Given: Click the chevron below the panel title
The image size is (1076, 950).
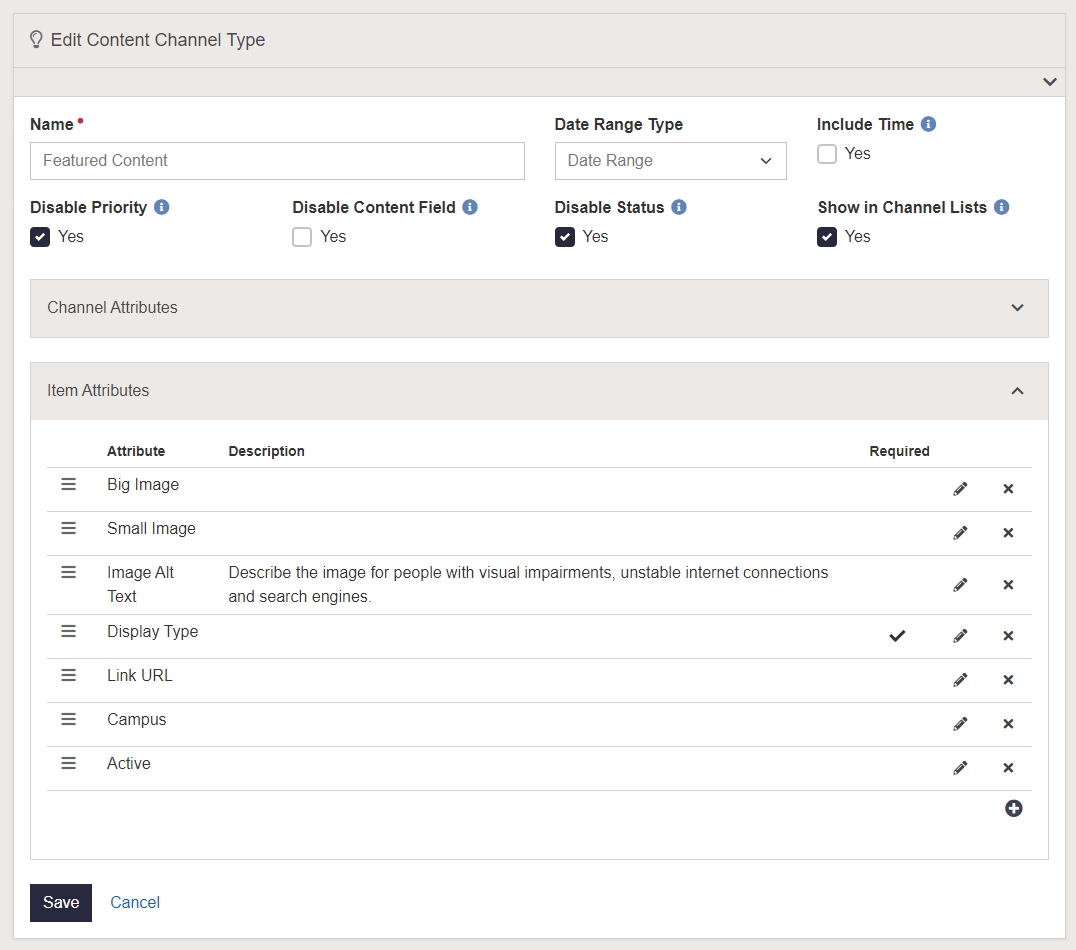Looking at the screenshot, I should [x=1050, y=82].
